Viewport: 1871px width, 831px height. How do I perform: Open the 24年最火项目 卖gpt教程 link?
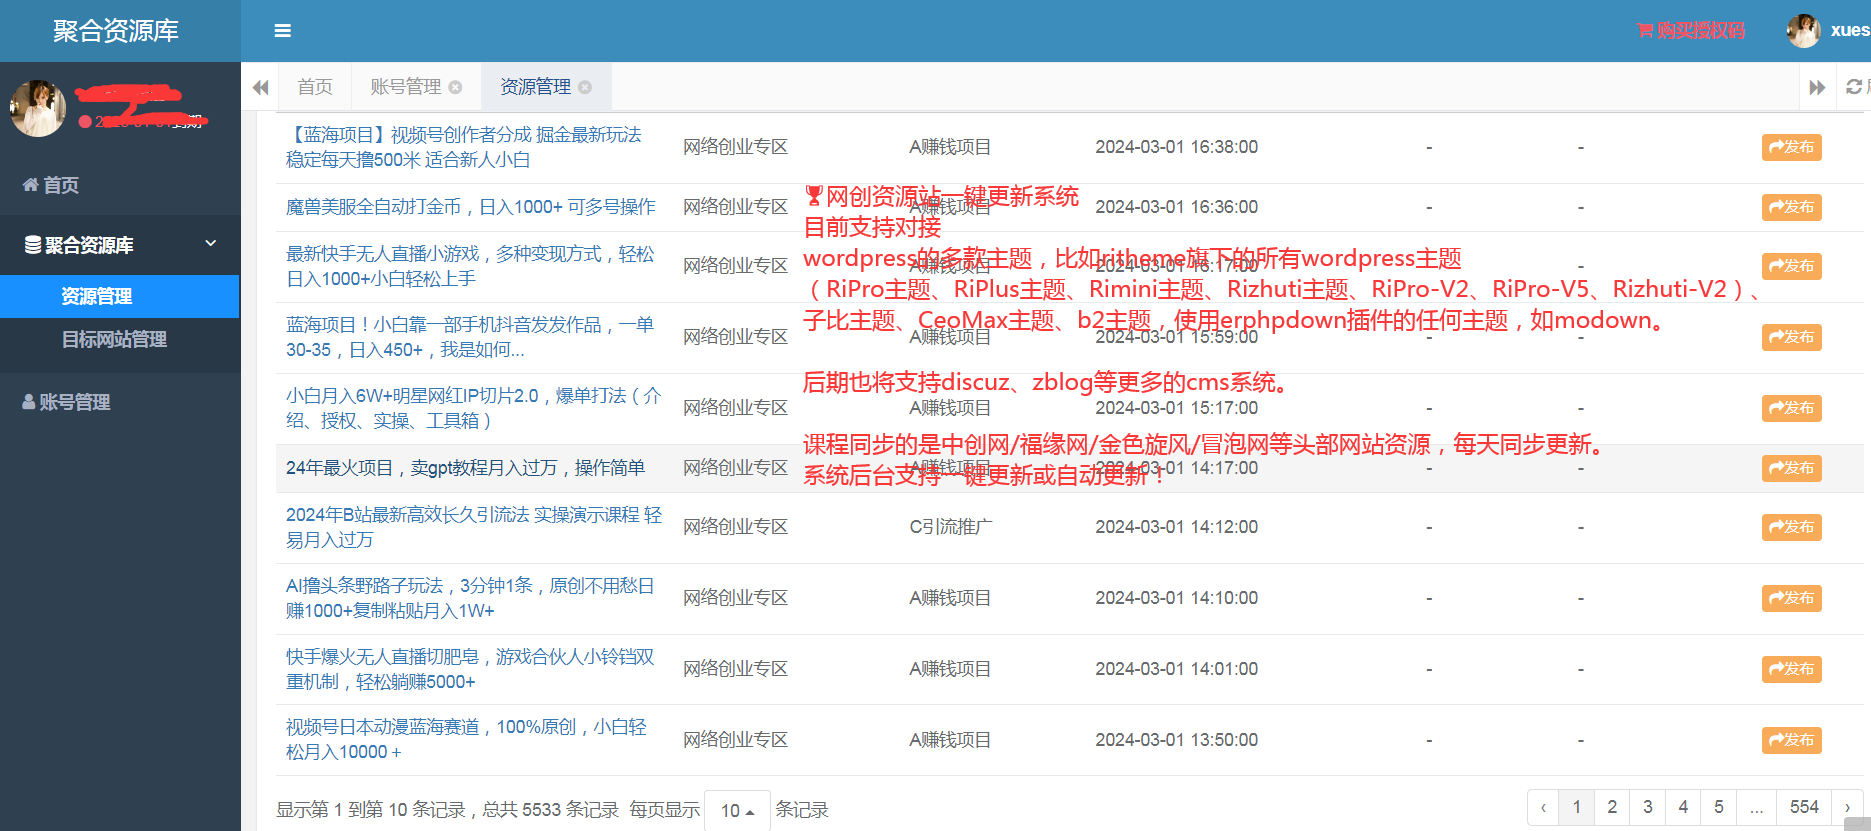(x=465, y=468)
